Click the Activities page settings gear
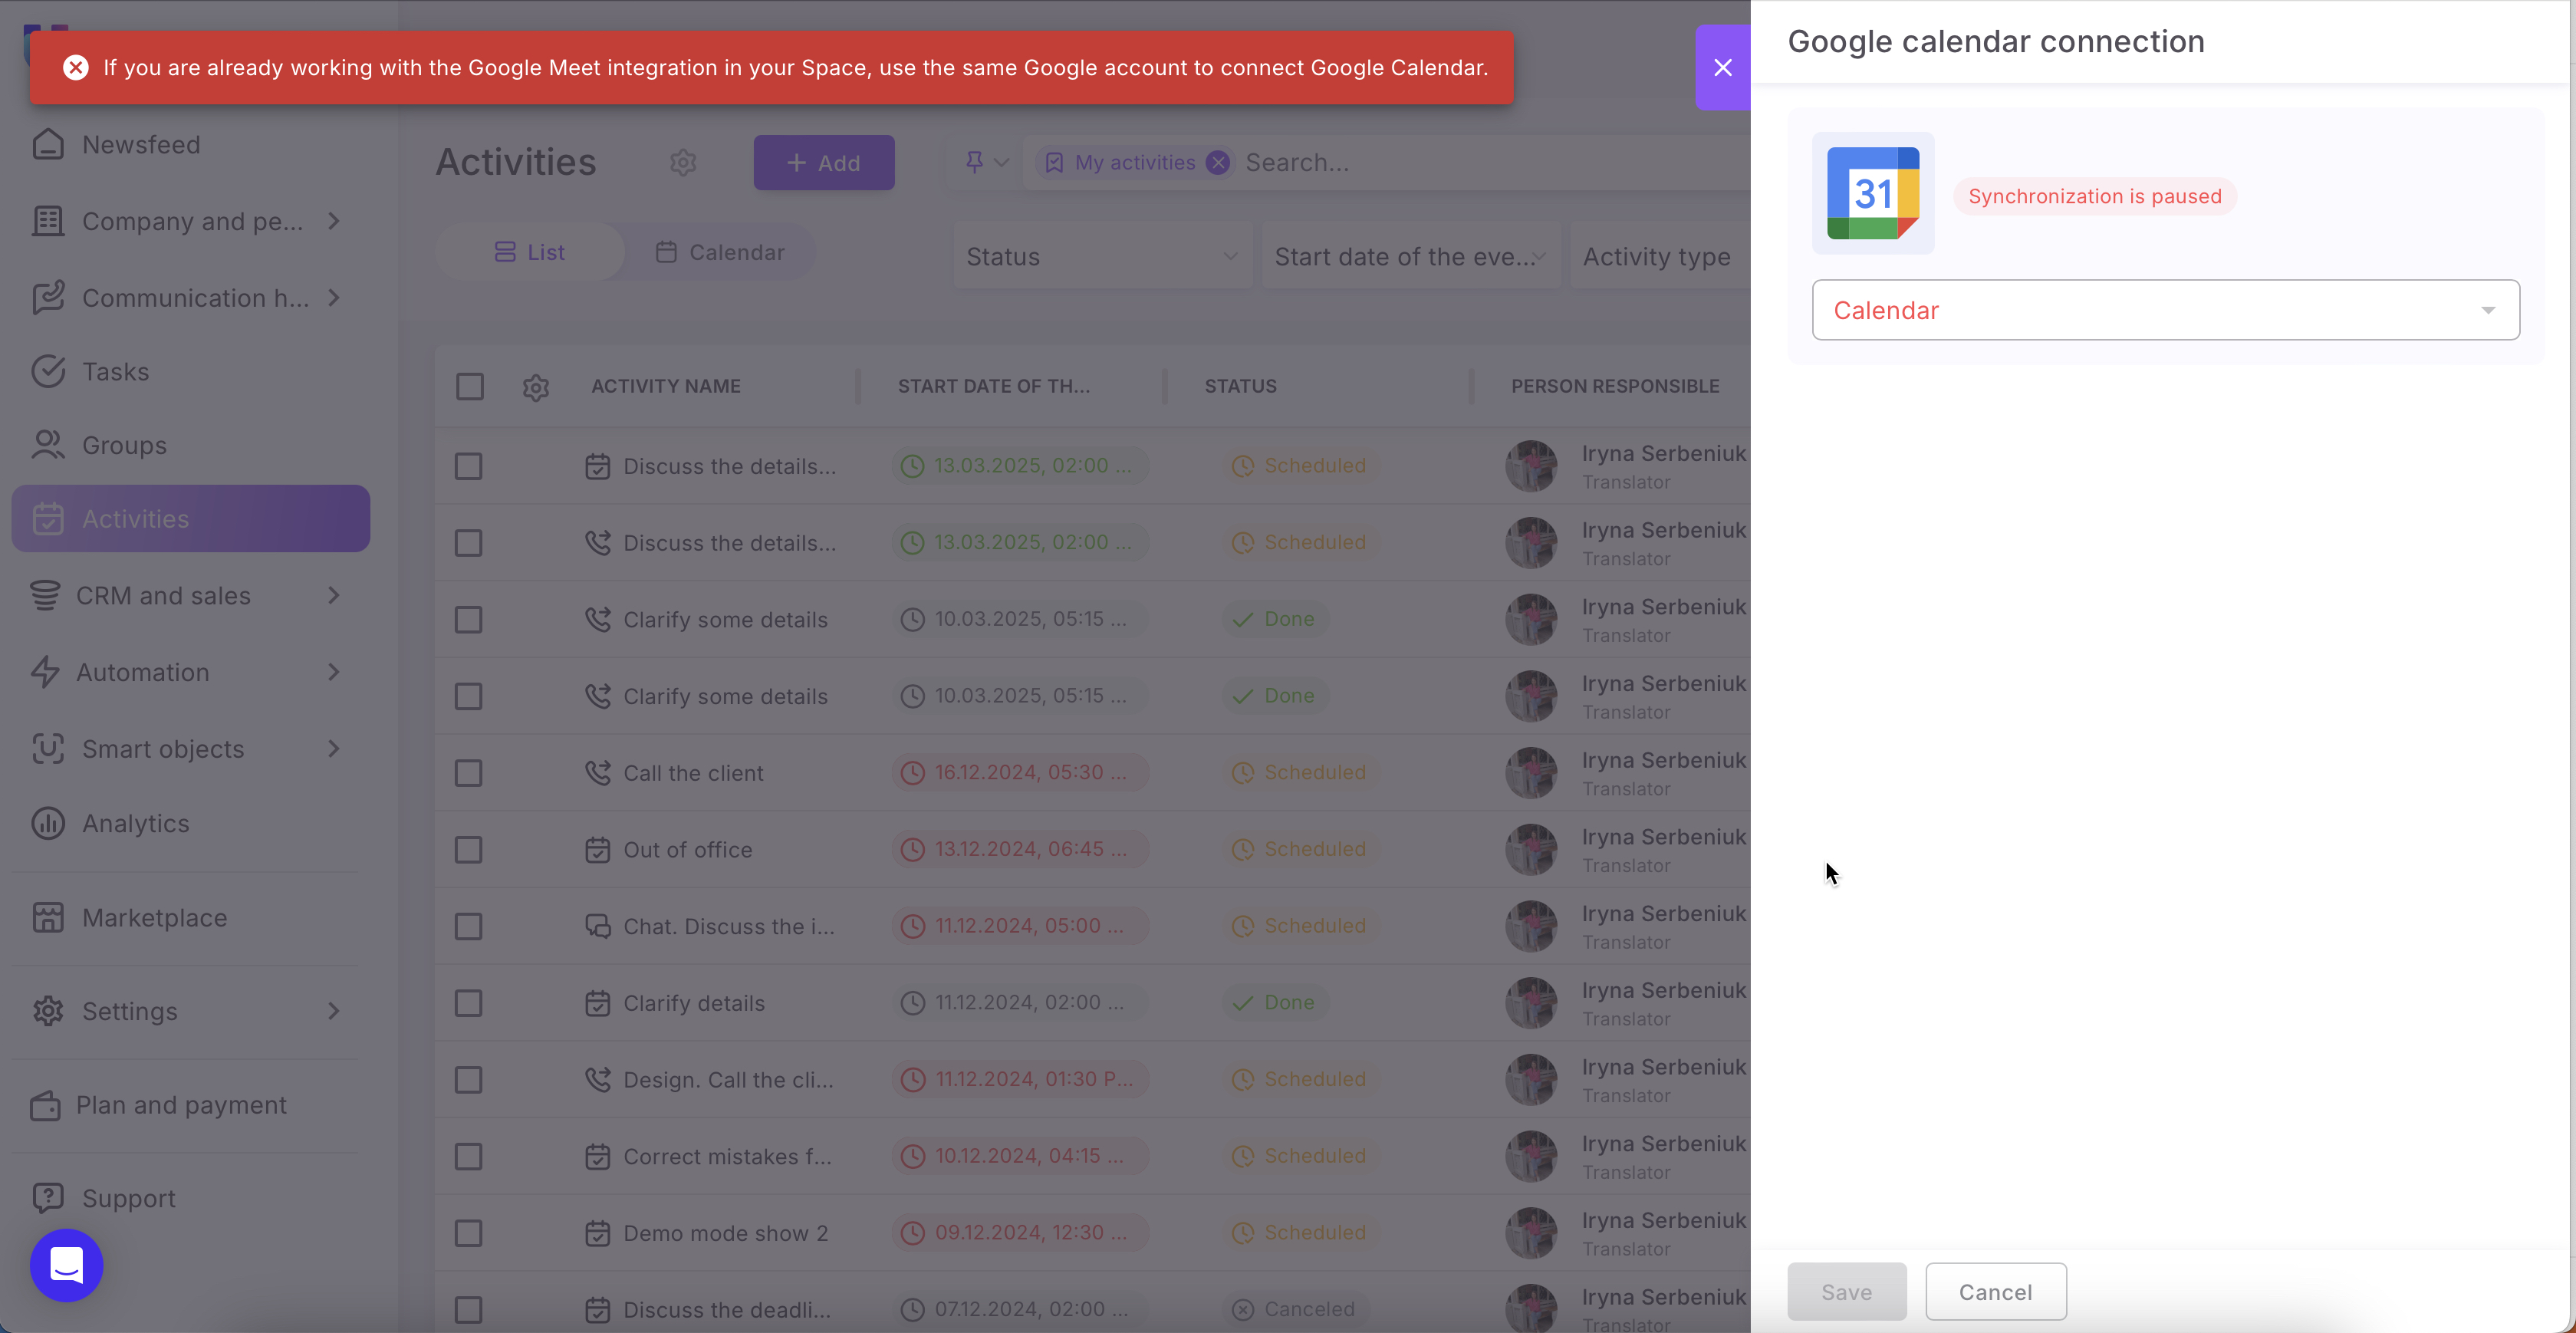This screenshot has width=2576, height=1333. point(683,162)
